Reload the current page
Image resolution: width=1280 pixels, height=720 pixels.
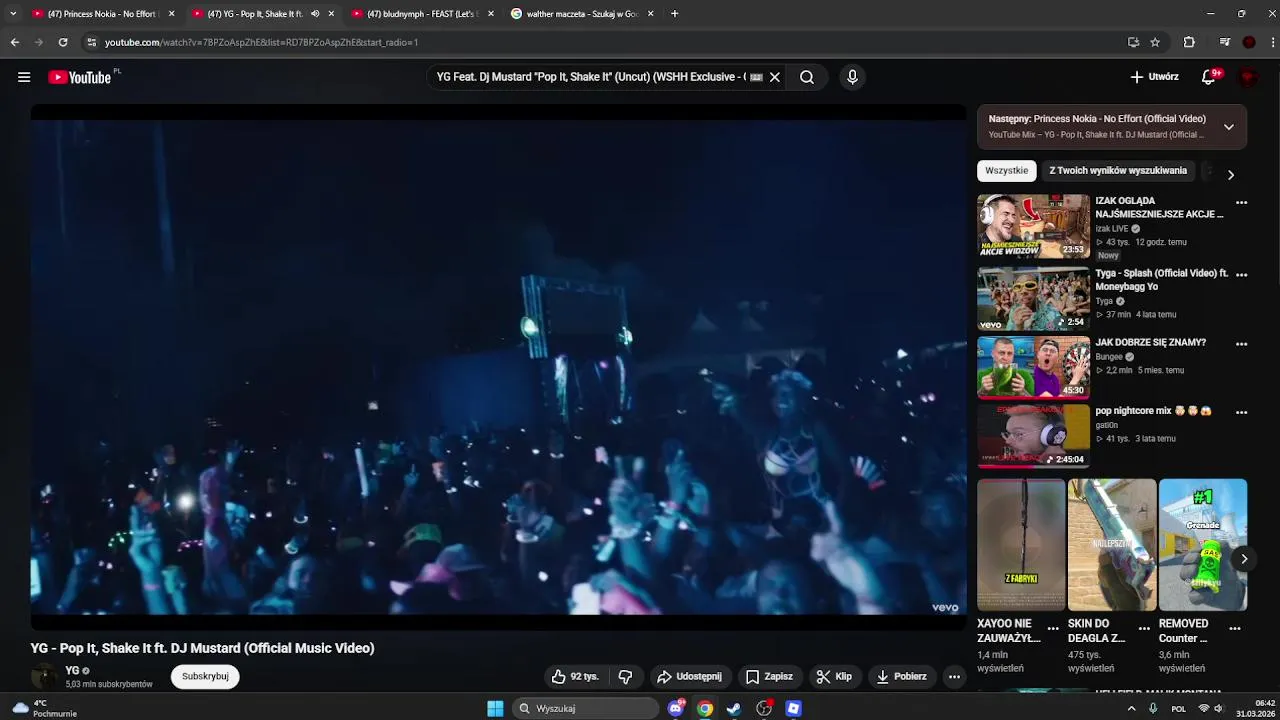coord(63,42)
